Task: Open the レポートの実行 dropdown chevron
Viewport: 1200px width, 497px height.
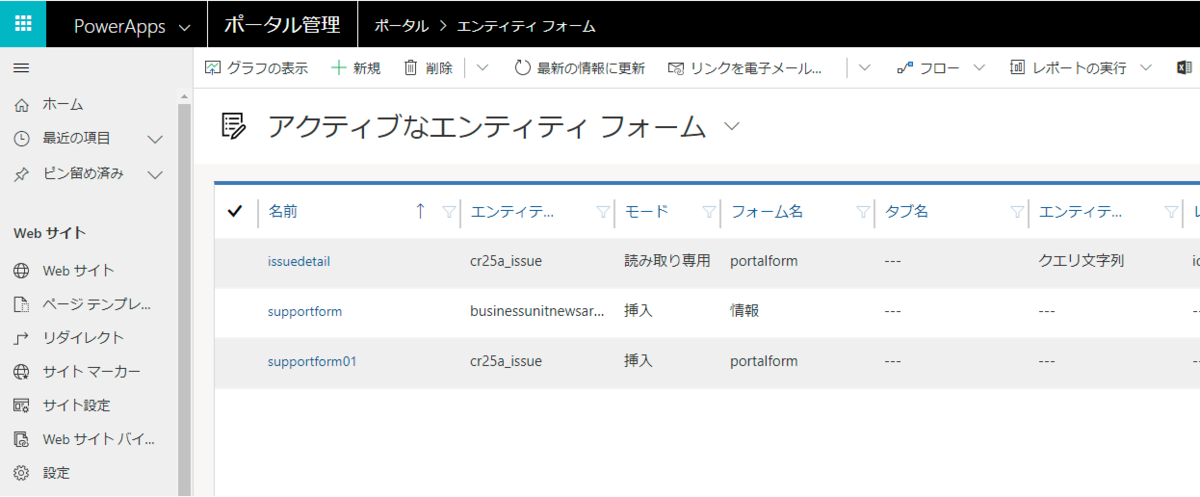Action: (1146, 68)
